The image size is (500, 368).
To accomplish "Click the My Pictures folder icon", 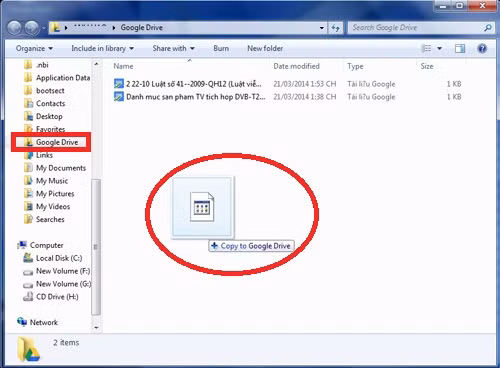I will click(x=29, y=194).
